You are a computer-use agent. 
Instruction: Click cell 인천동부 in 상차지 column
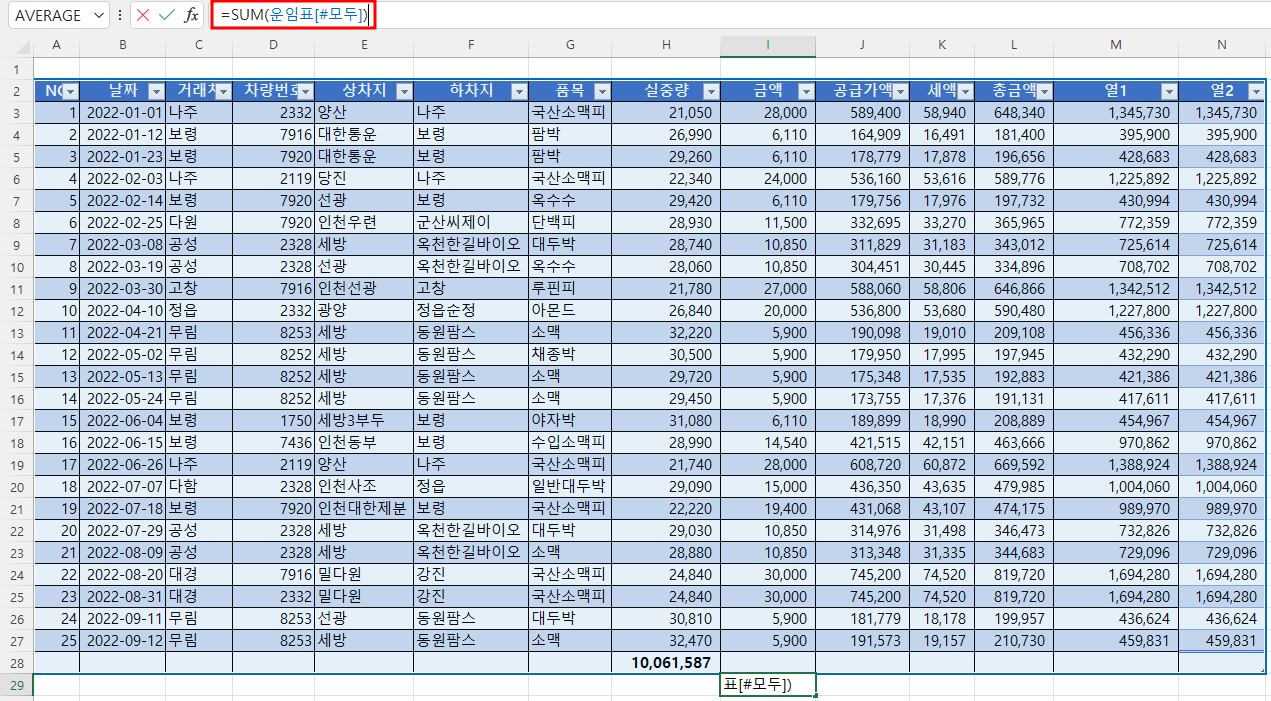(363, 443)
